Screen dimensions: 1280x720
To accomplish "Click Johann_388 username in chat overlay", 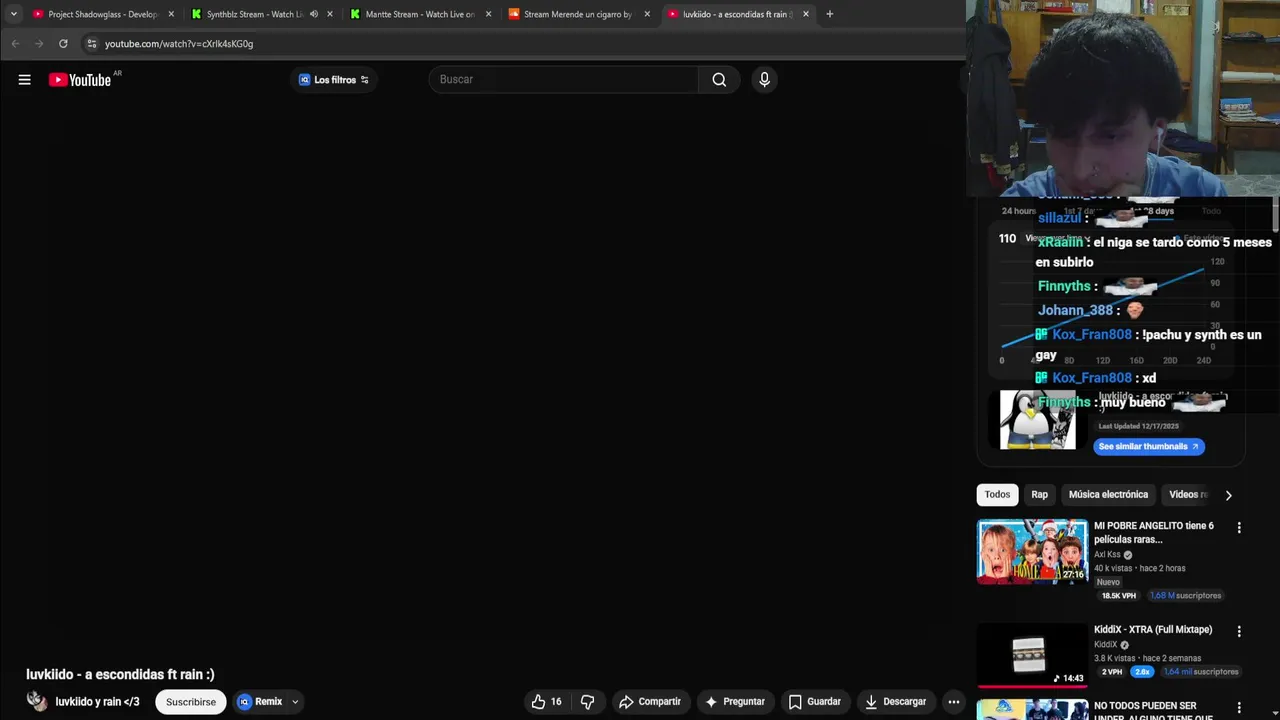I will pyautogui.click(x=1075, y=311).
